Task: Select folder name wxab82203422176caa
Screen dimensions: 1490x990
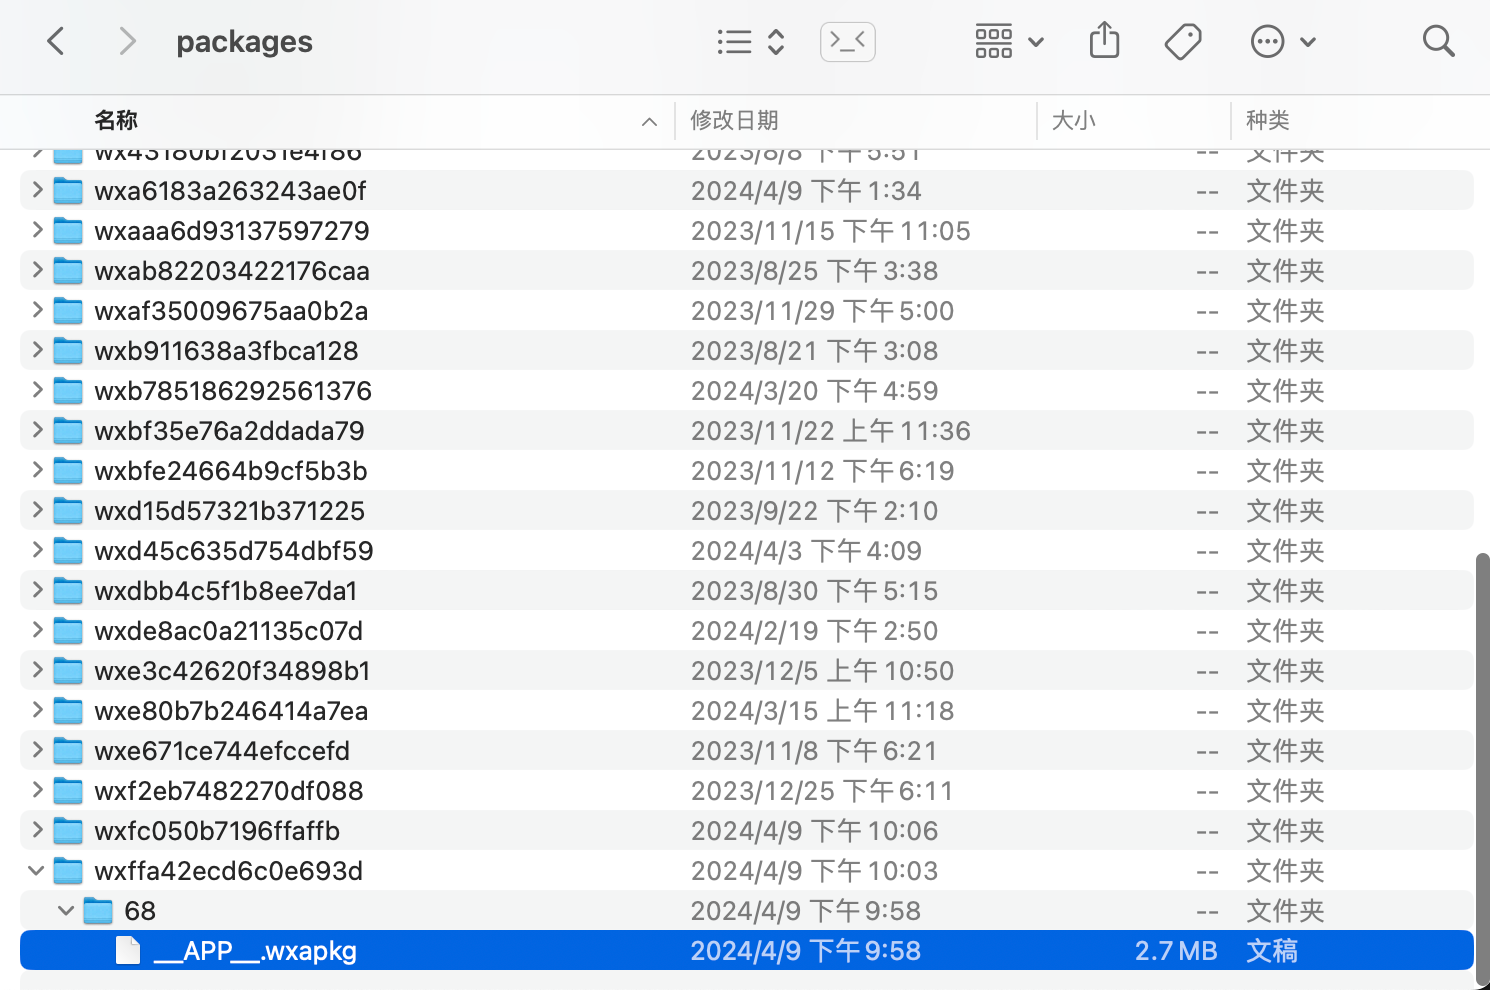Action: pos(232,271)
